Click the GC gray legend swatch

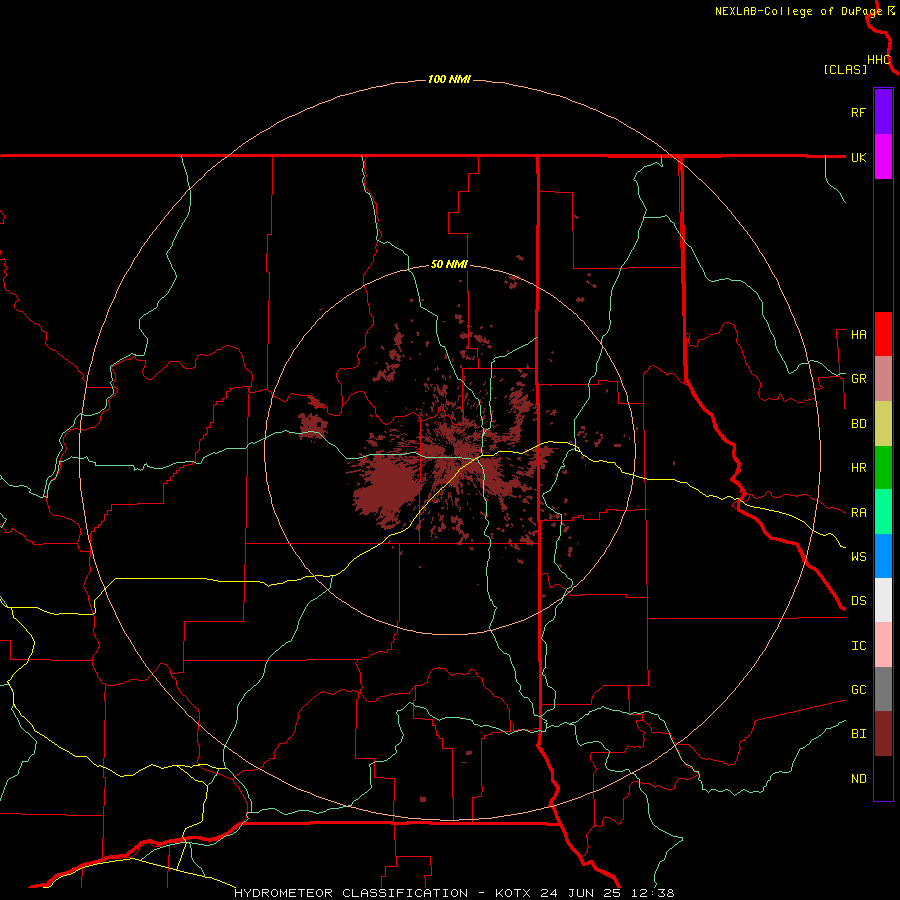pos(883,689)
